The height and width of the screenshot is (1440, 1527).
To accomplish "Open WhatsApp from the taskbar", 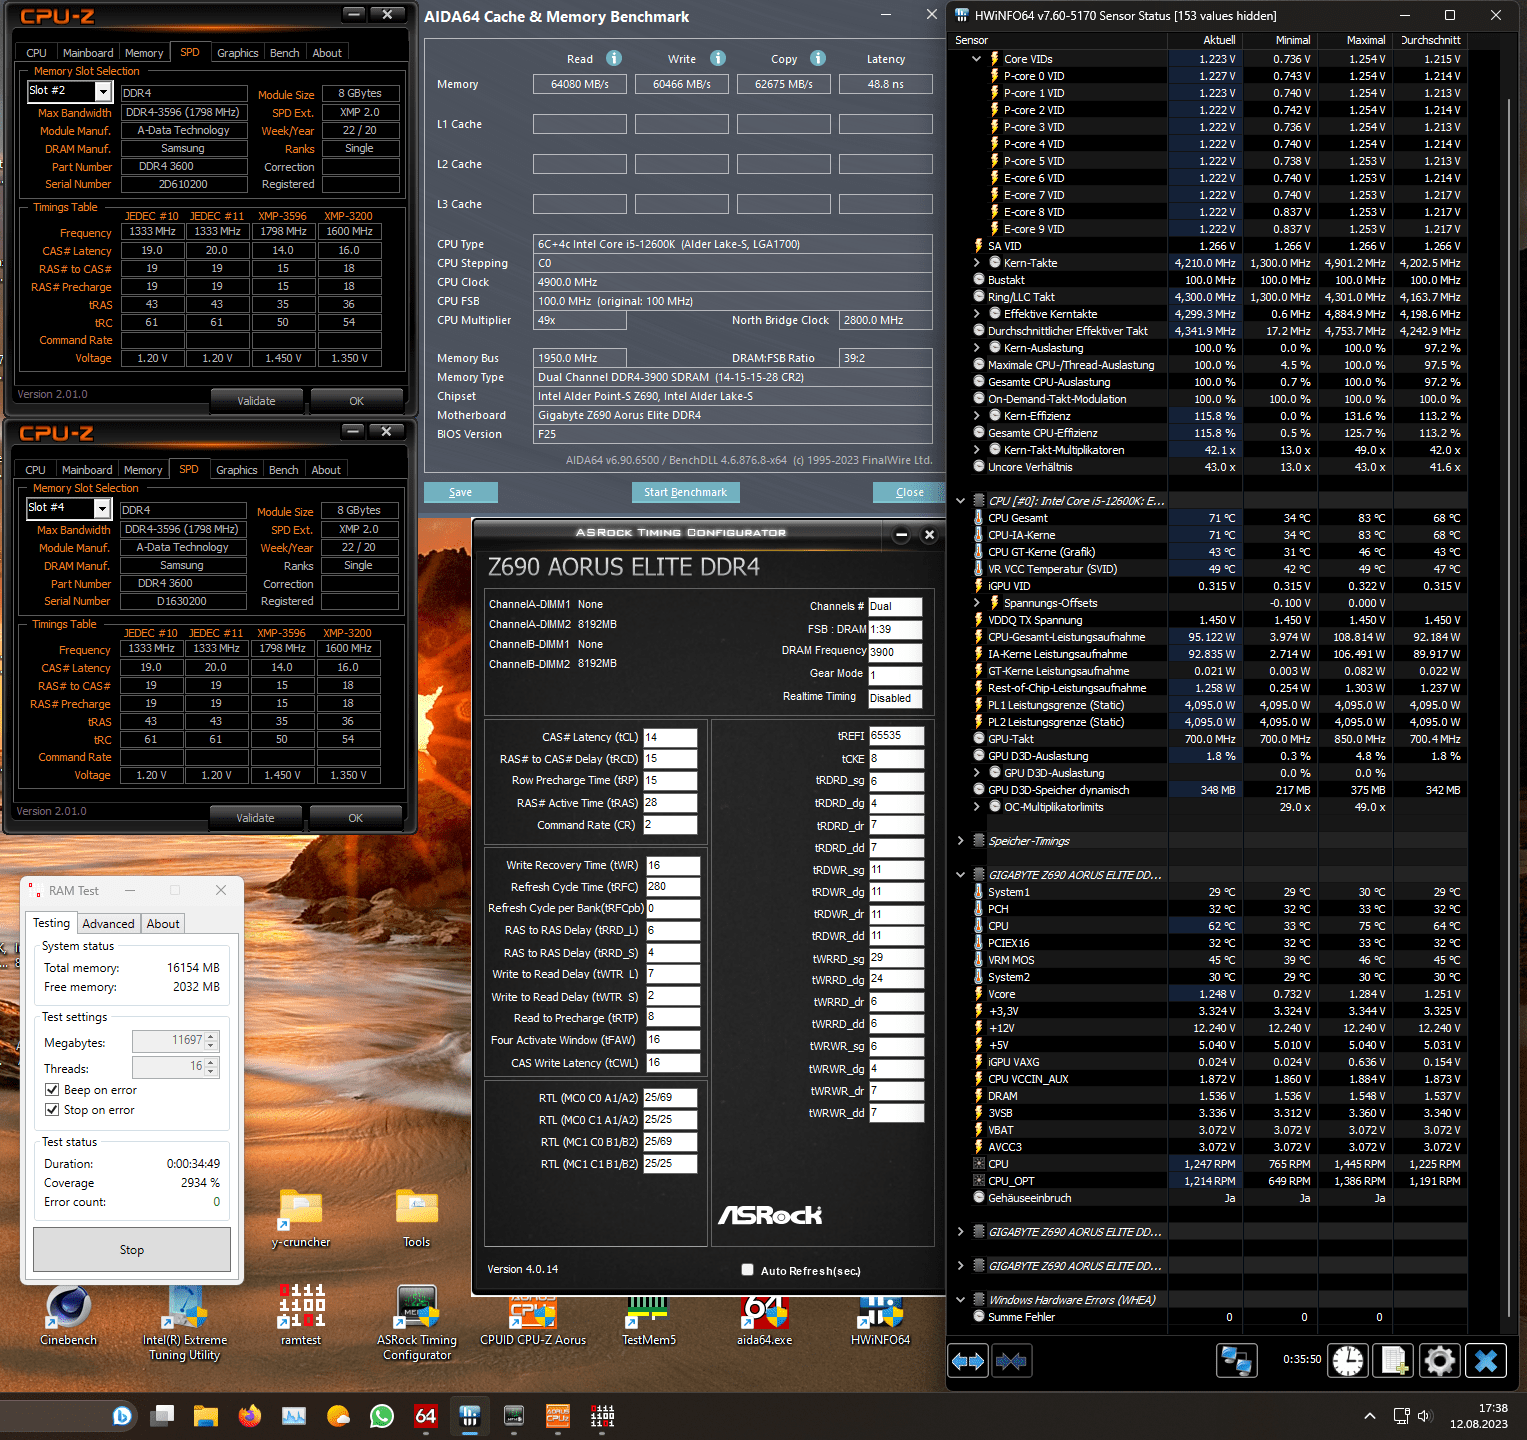I will click(382, 1416).
